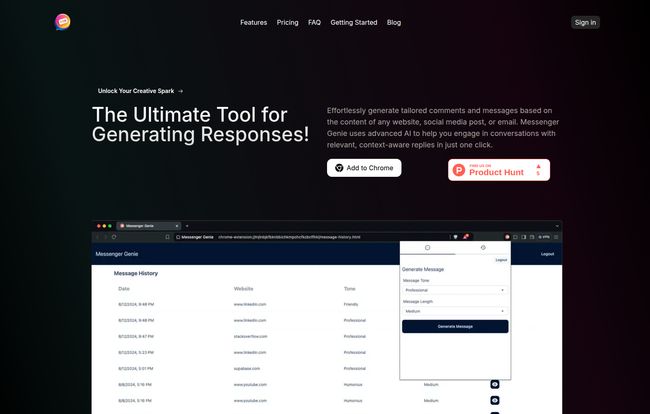This screenshot has width=650, height=414.
Task: Click the Message History heading
Action: (136, 274)
